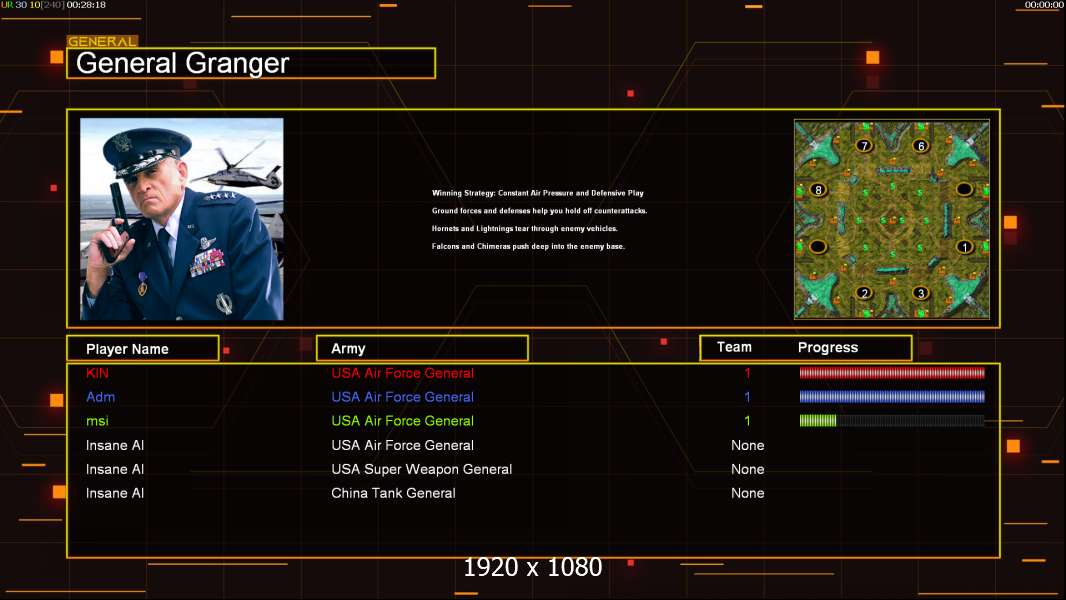Click the Falcons and Chimeras tip line
This screenshot has width=1066, height=600.
[x=528, y=246]
